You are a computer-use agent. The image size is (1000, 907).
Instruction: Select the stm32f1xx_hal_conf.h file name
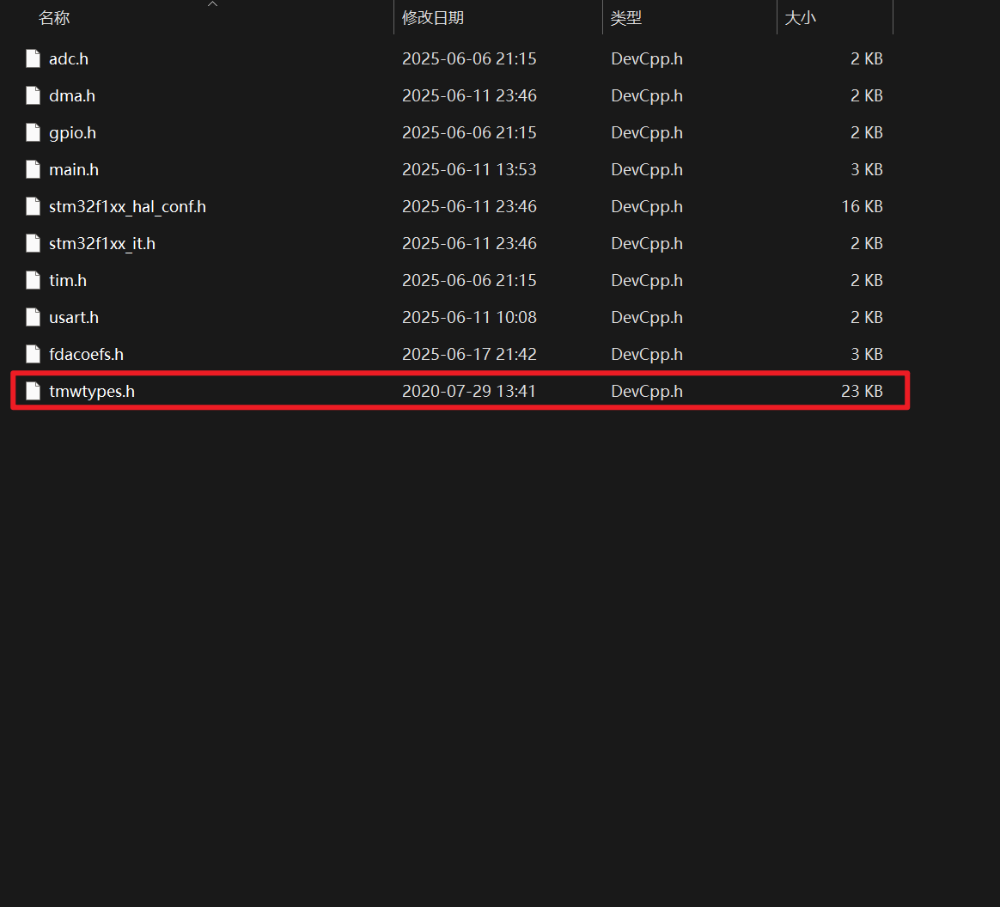click(x=128, y=207)
